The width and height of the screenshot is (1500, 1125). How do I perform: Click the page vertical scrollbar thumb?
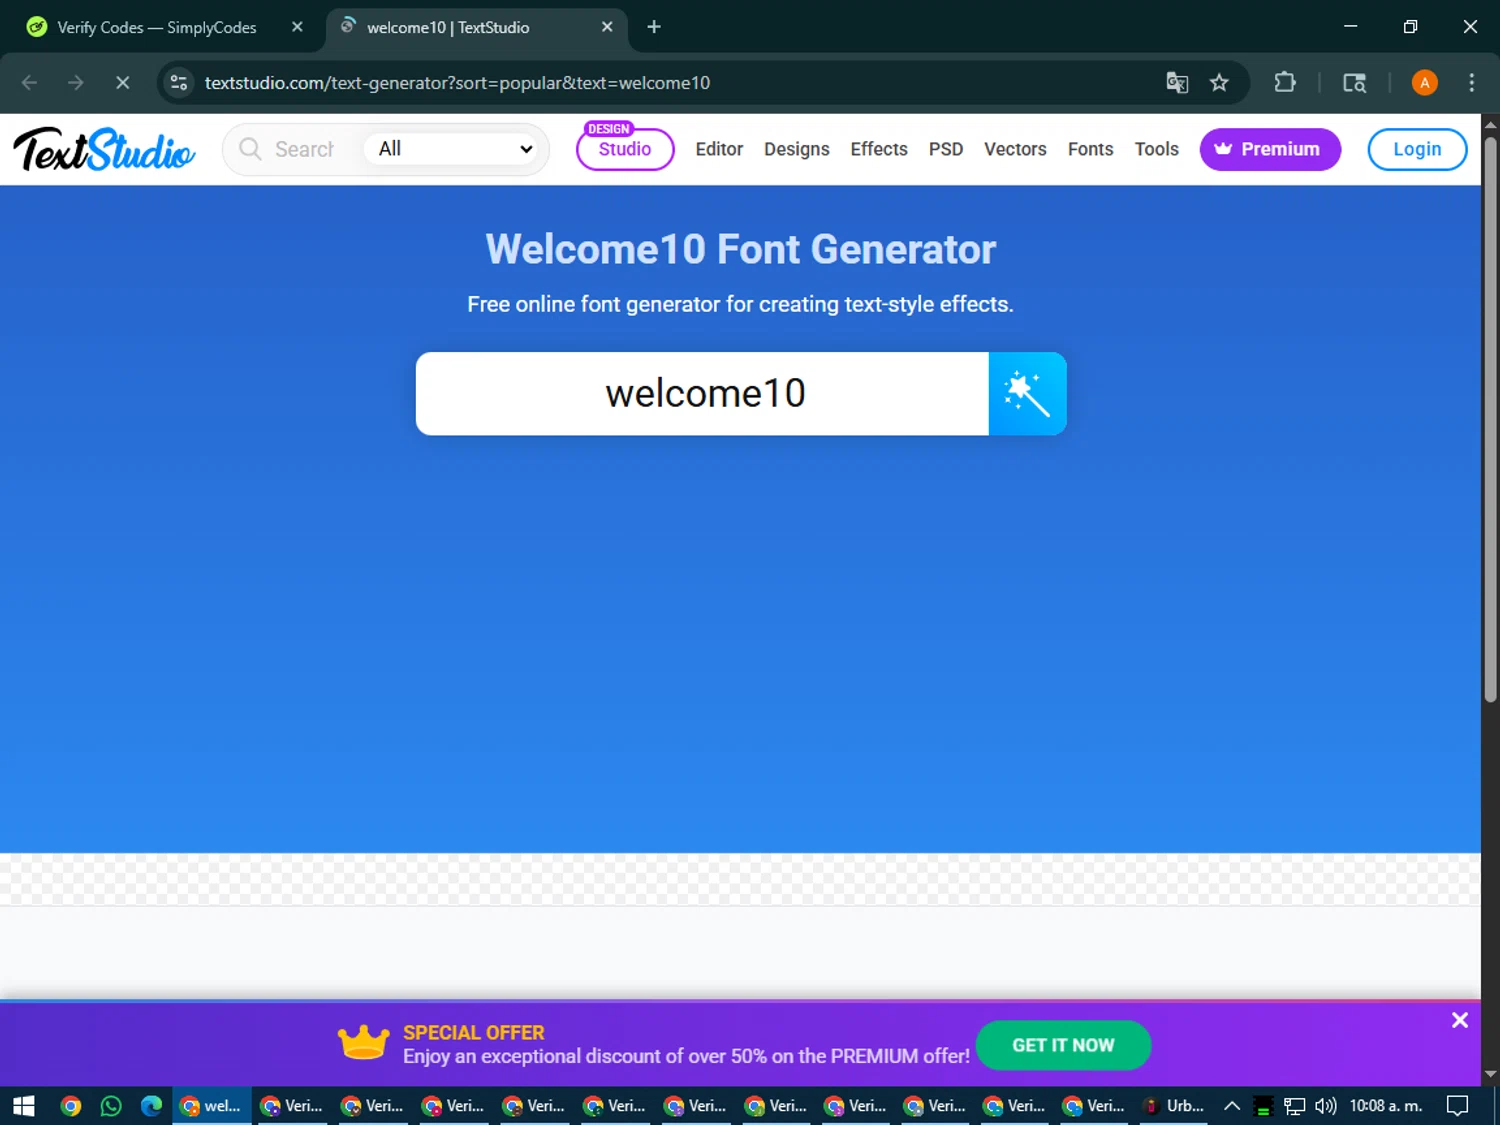(x=1490, y=419)
